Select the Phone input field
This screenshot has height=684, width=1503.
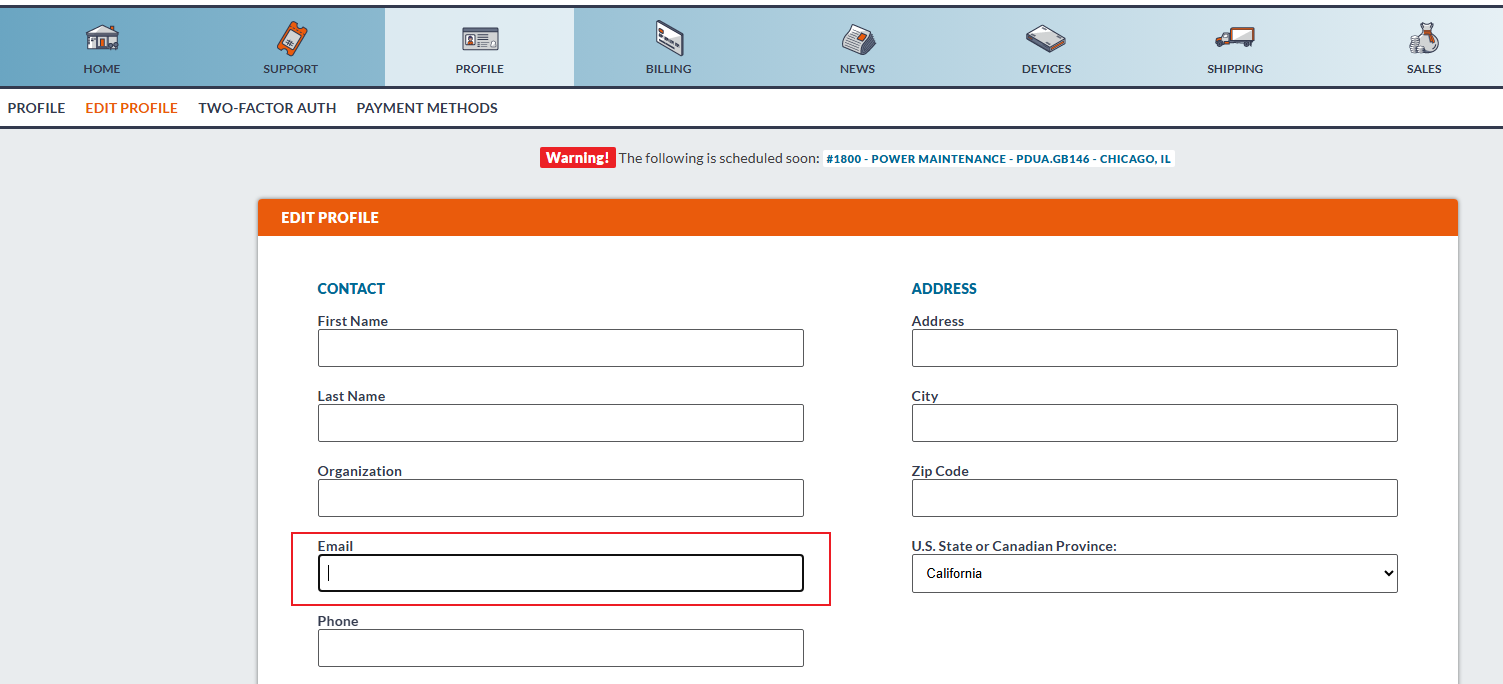point(560,648)
